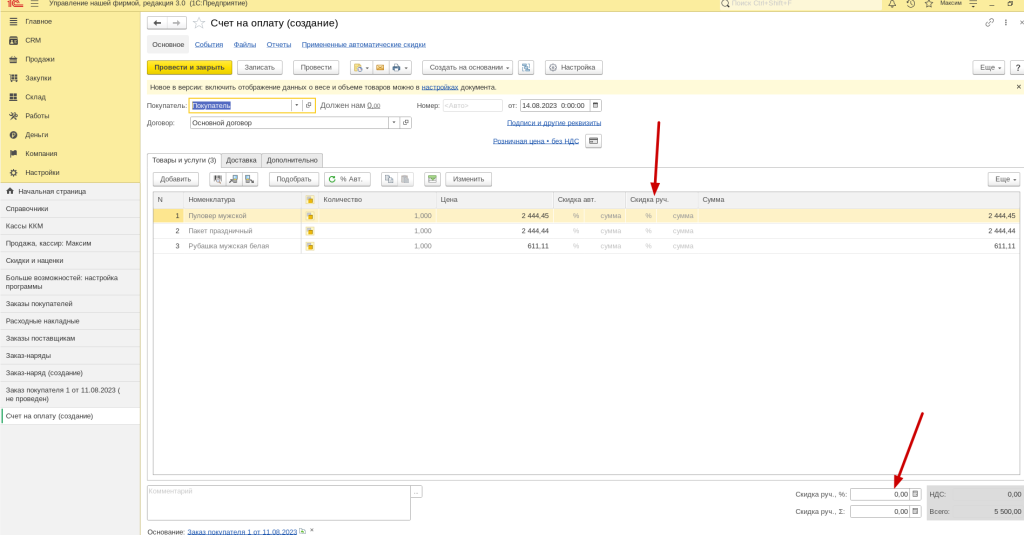Image resolution: width=1024 pixels, height=535 pixels.
Task: Click the 611,11 price cell
Action: 494,246
